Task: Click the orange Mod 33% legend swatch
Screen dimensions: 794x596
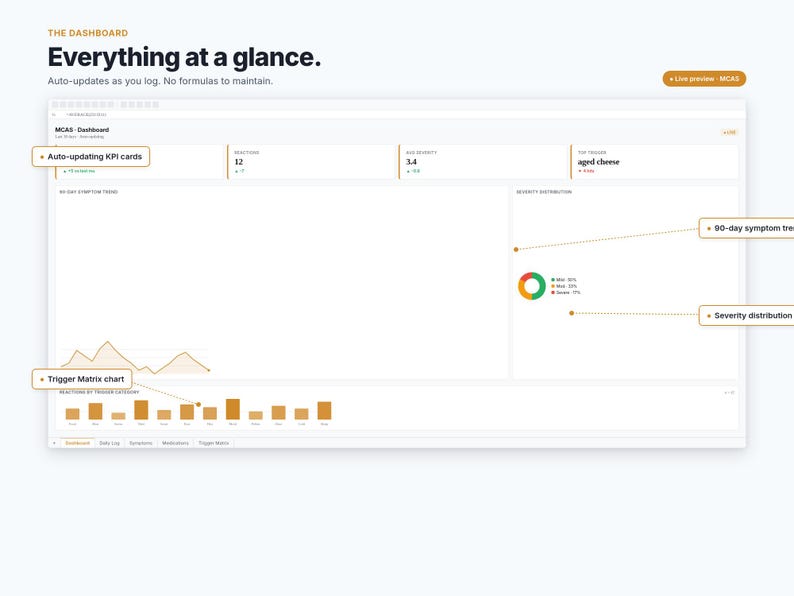Action: click(553, 286)
